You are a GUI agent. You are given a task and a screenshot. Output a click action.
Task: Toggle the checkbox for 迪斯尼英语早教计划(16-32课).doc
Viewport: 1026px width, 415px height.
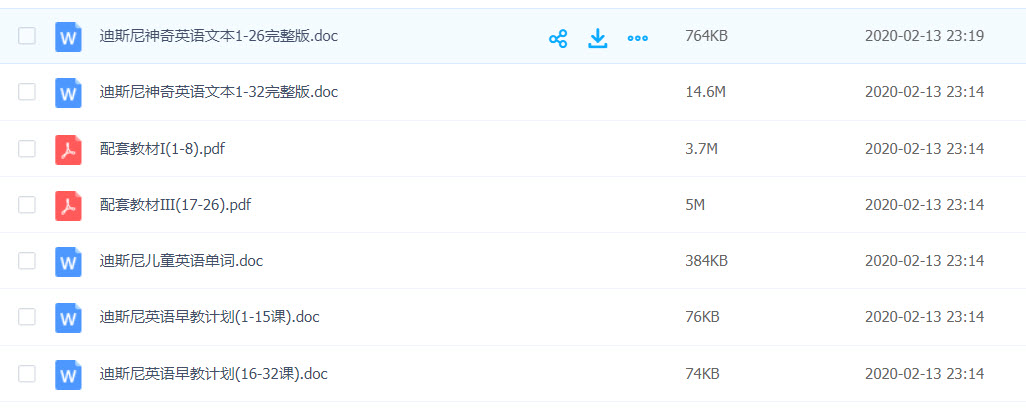point(27,374)
